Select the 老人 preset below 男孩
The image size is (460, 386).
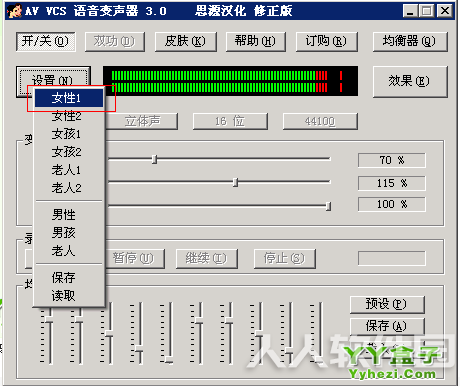click(69, 251)
